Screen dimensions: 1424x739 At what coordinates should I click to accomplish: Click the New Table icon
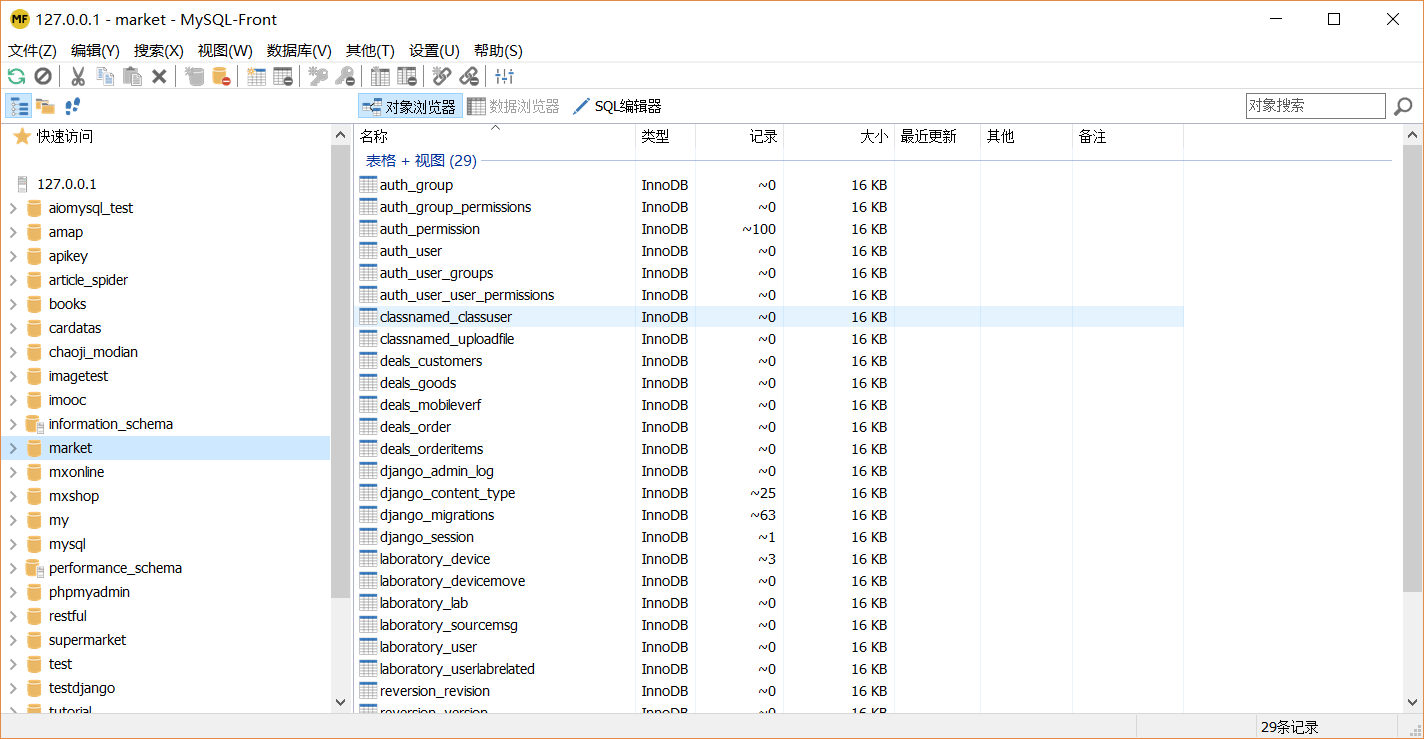pos(256,76)
